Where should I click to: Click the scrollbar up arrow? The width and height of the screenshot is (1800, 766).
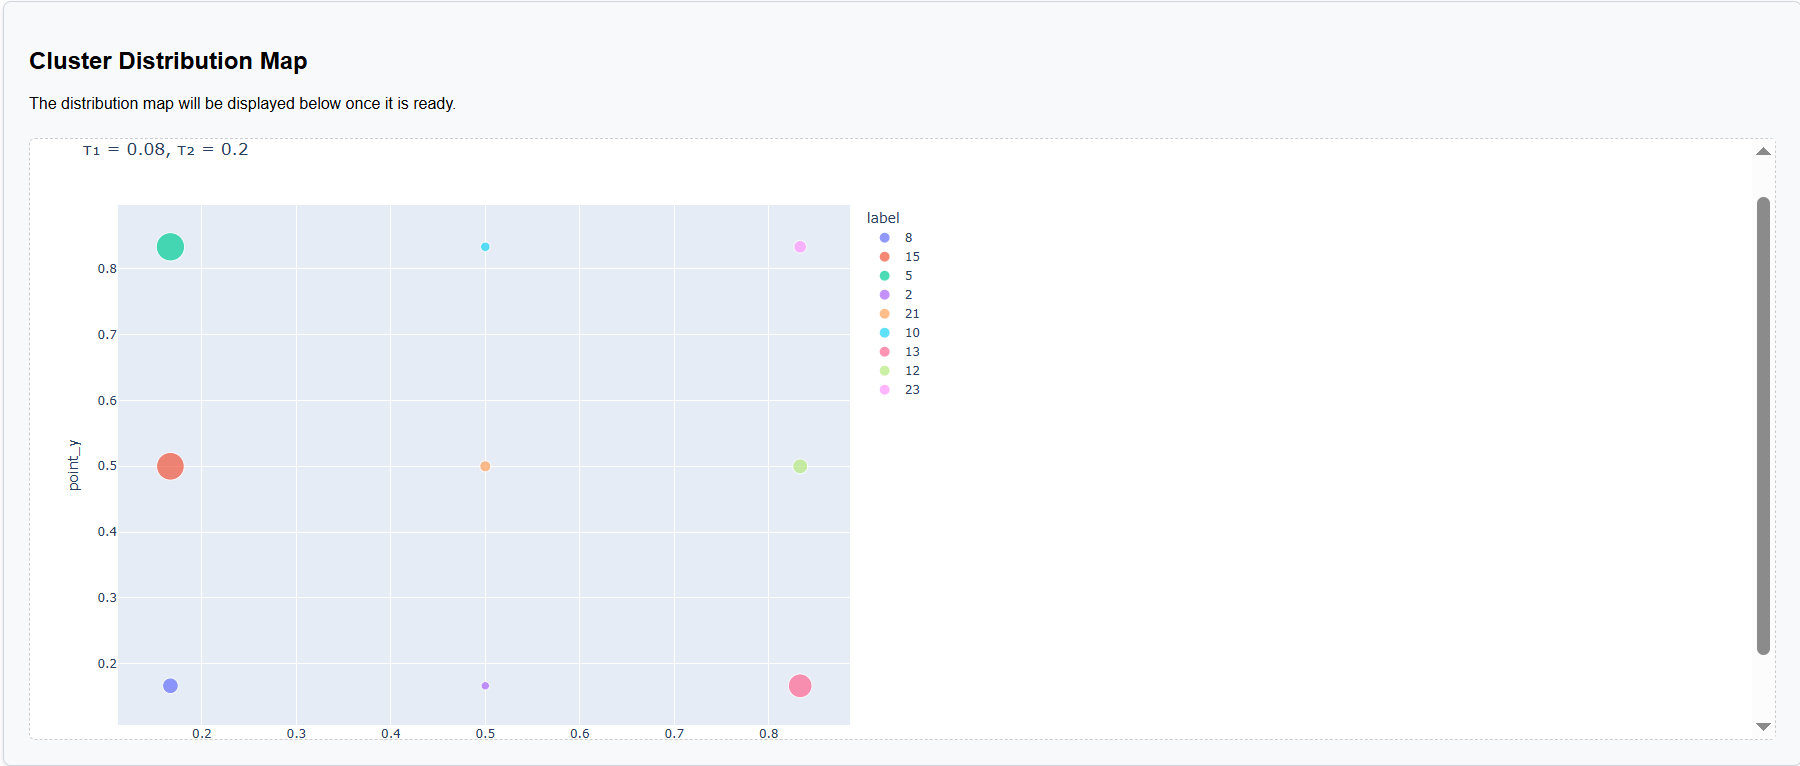(x=1763, y=152)
